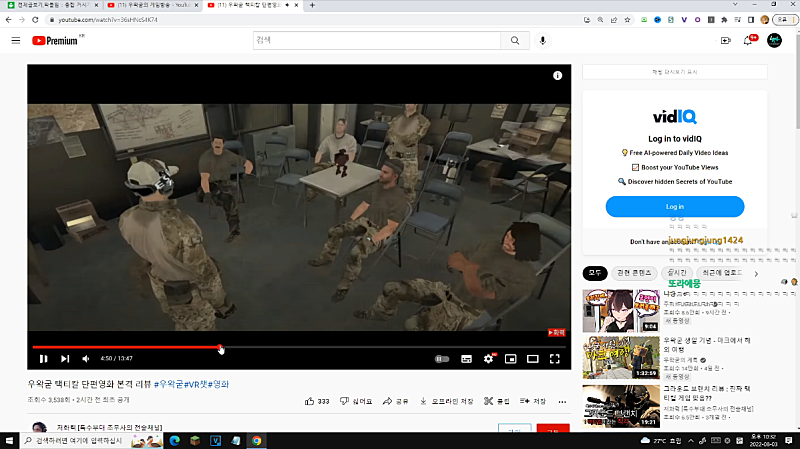Open the uploader channel avatar

[39, 427]
